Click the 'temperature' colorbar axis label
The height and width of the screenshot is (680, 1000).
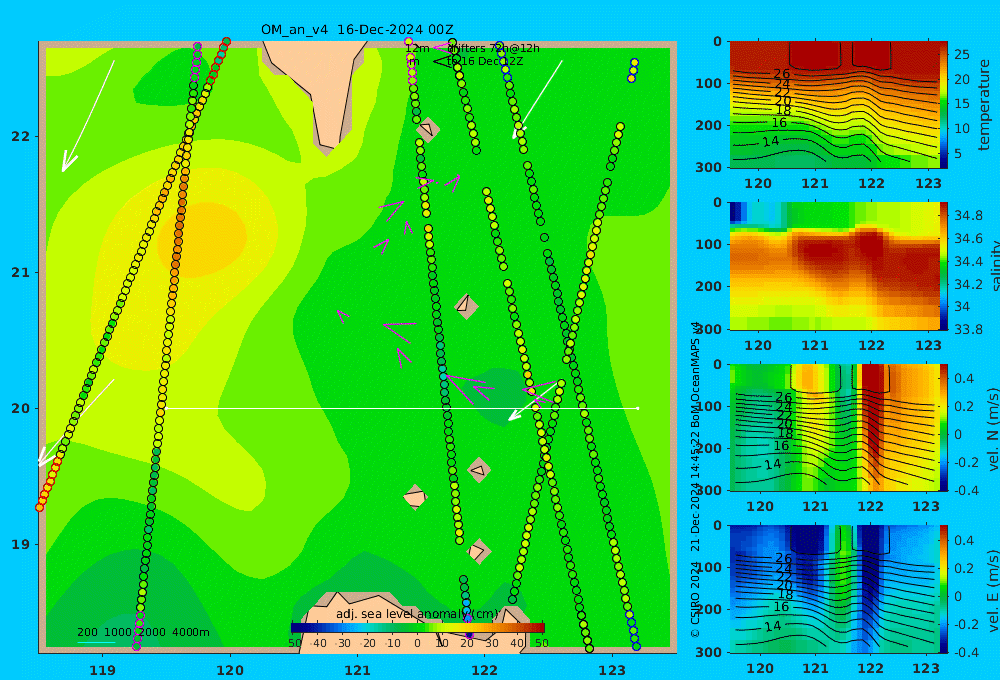984,105
